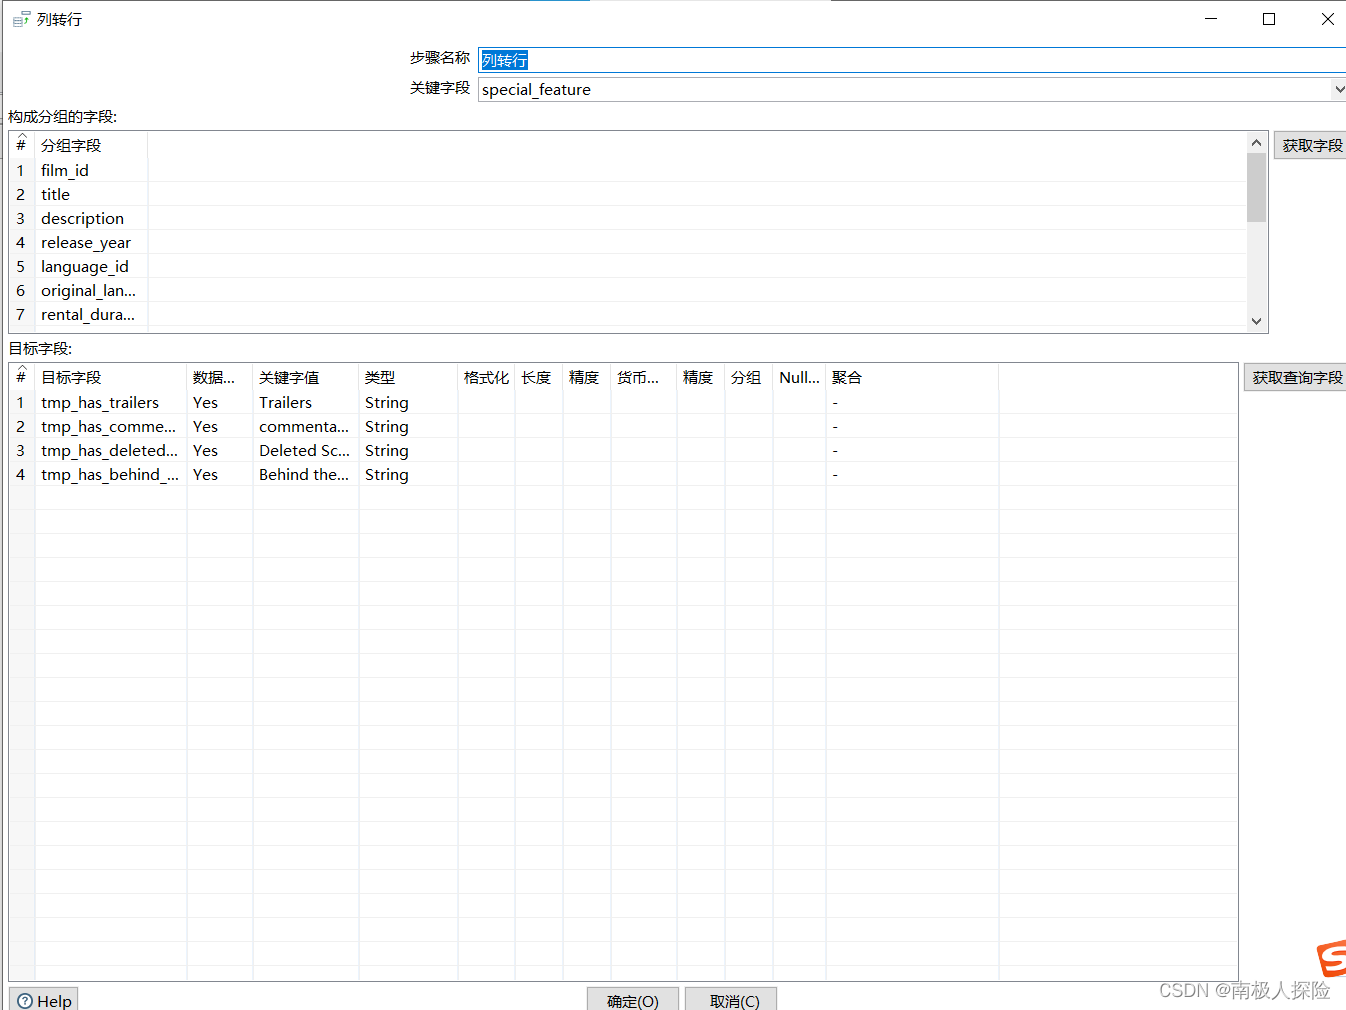
Task: Select the film_id group field row
Action: pos(627,170)
